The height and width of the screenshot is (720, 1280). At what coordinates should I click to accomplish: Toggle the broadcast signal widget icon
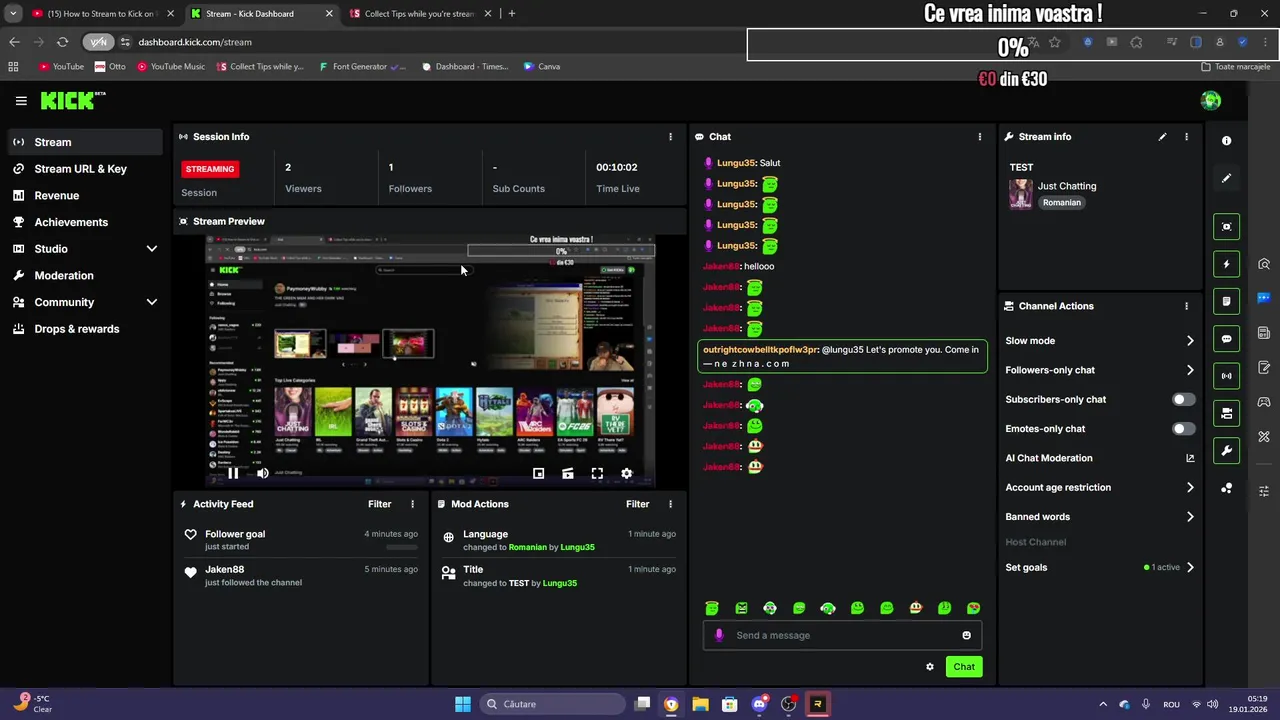[x=1227, y=376]
